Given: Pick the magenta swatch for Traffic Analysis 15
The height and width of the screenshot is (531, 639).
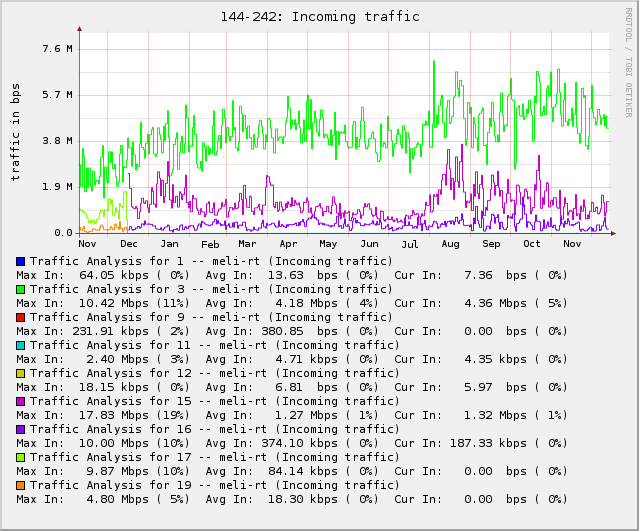Looking at the screenshot, I should [21, 401].
